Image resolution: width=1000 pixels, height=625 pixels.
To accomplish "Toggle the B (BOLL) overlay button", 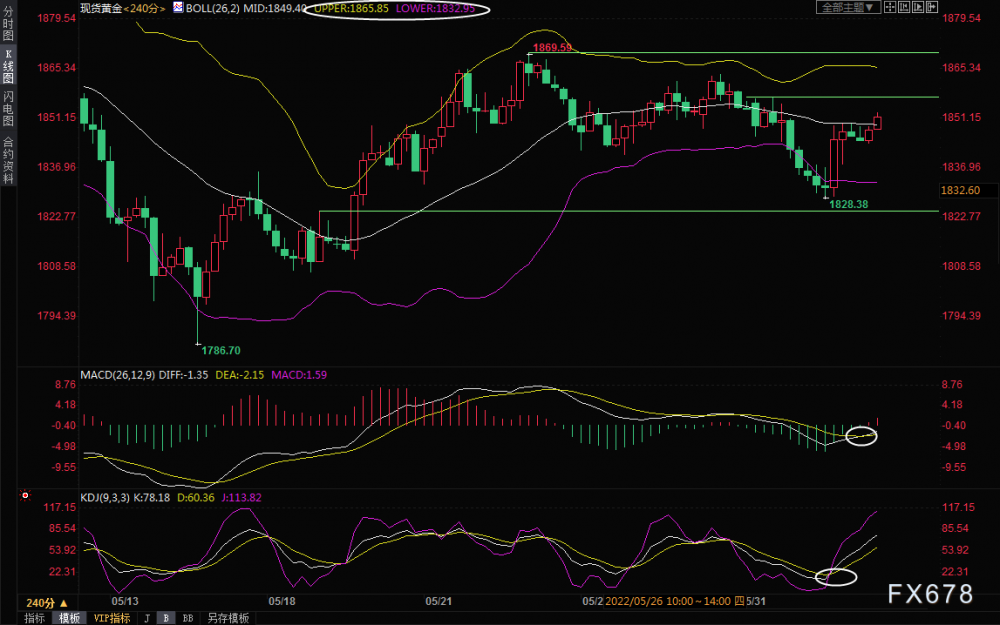I will pyautogui.click(x=166, y=618).
